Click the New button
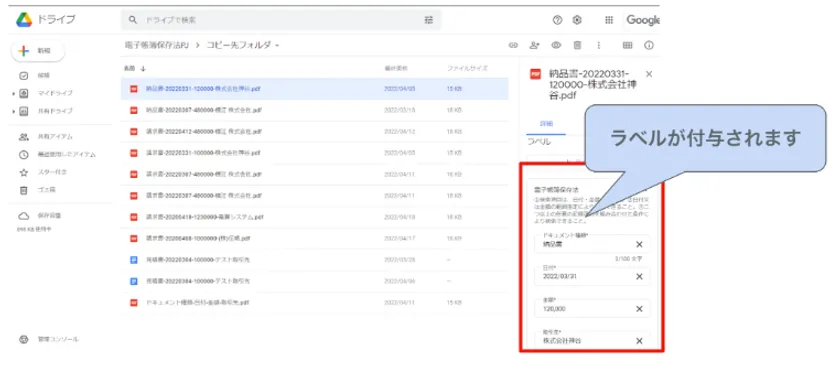 (38, 51)
